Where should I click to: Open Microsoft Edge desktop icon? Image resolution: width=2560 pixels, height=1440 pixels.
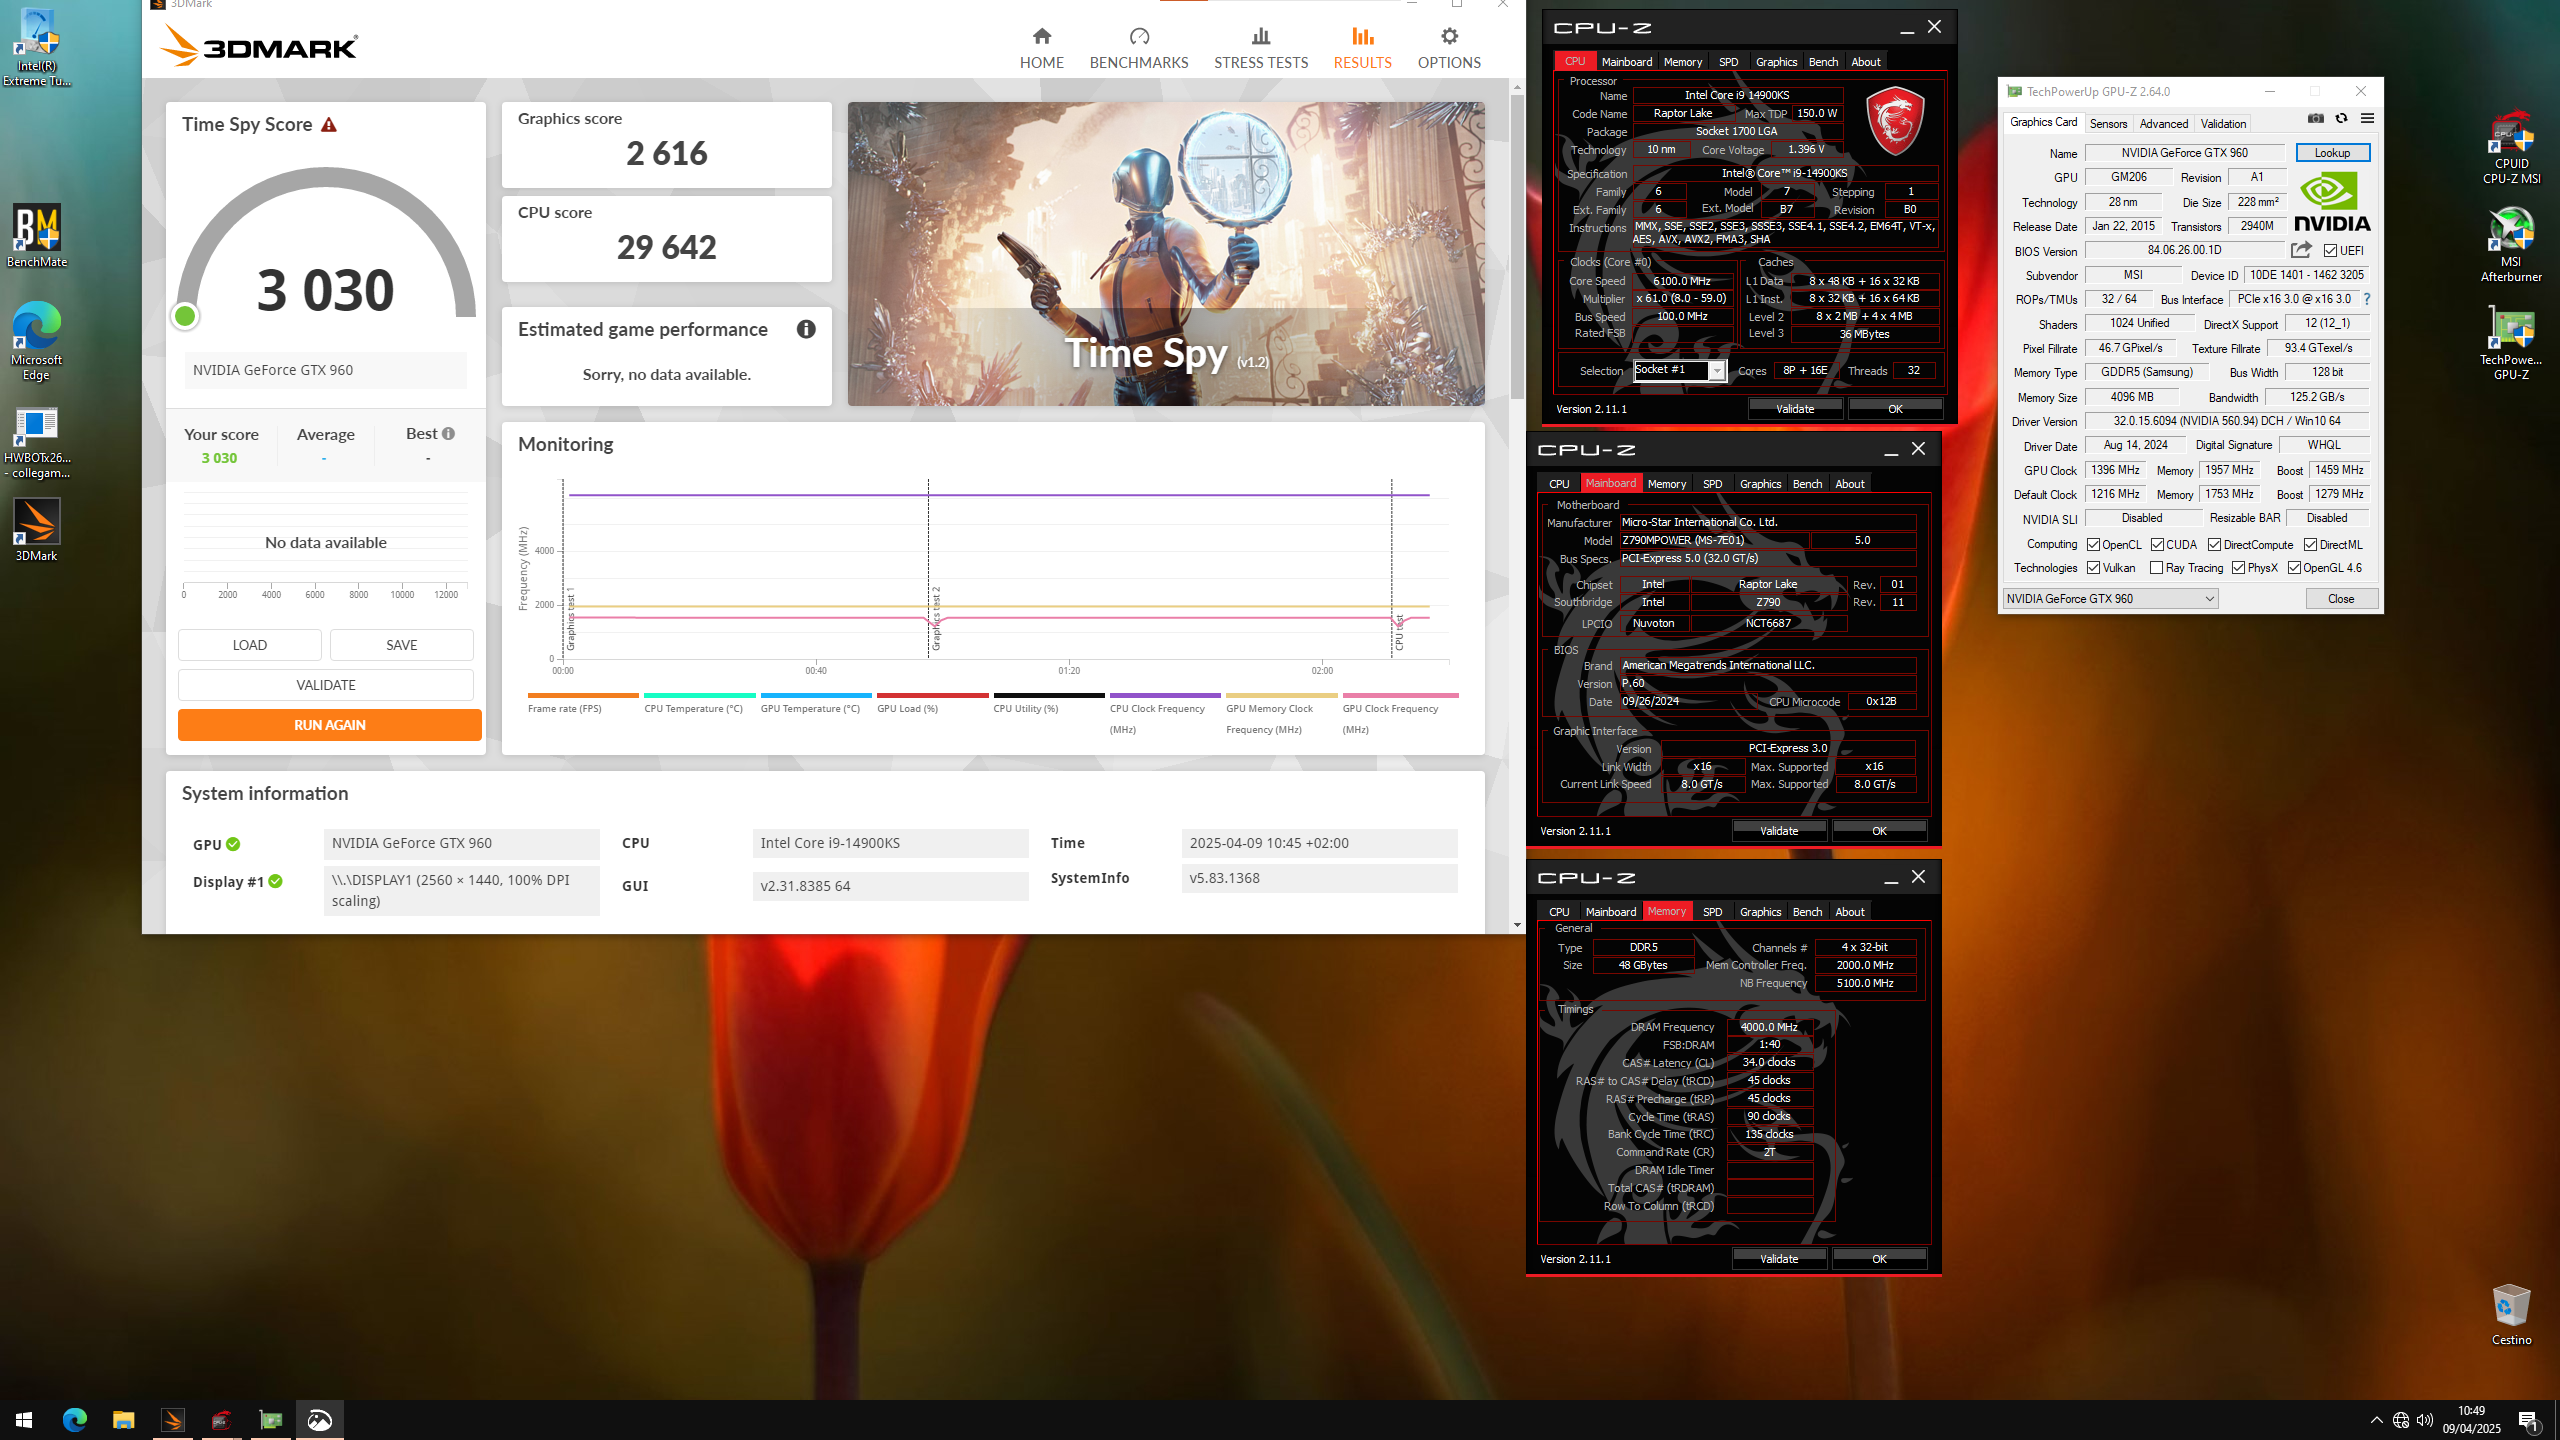(x=37, y=340)
